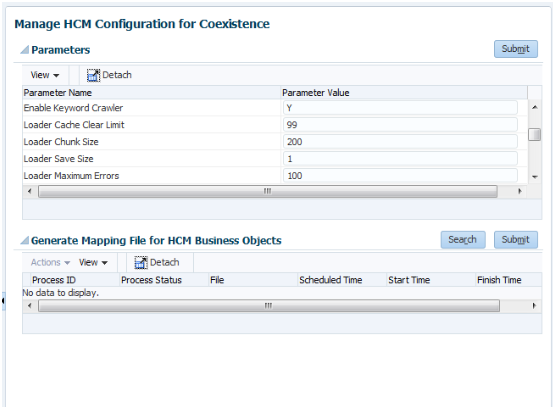
Task: Click right arrow of parameters horizontal scrollbar
Action: point(520,191)
